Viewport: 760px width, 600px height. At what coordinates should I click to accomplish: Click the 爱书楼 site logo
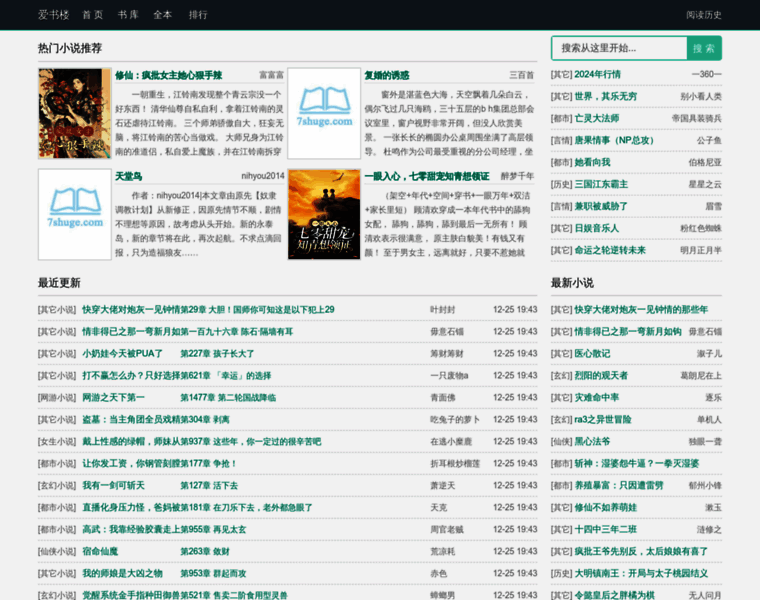(x=54, y=15)
